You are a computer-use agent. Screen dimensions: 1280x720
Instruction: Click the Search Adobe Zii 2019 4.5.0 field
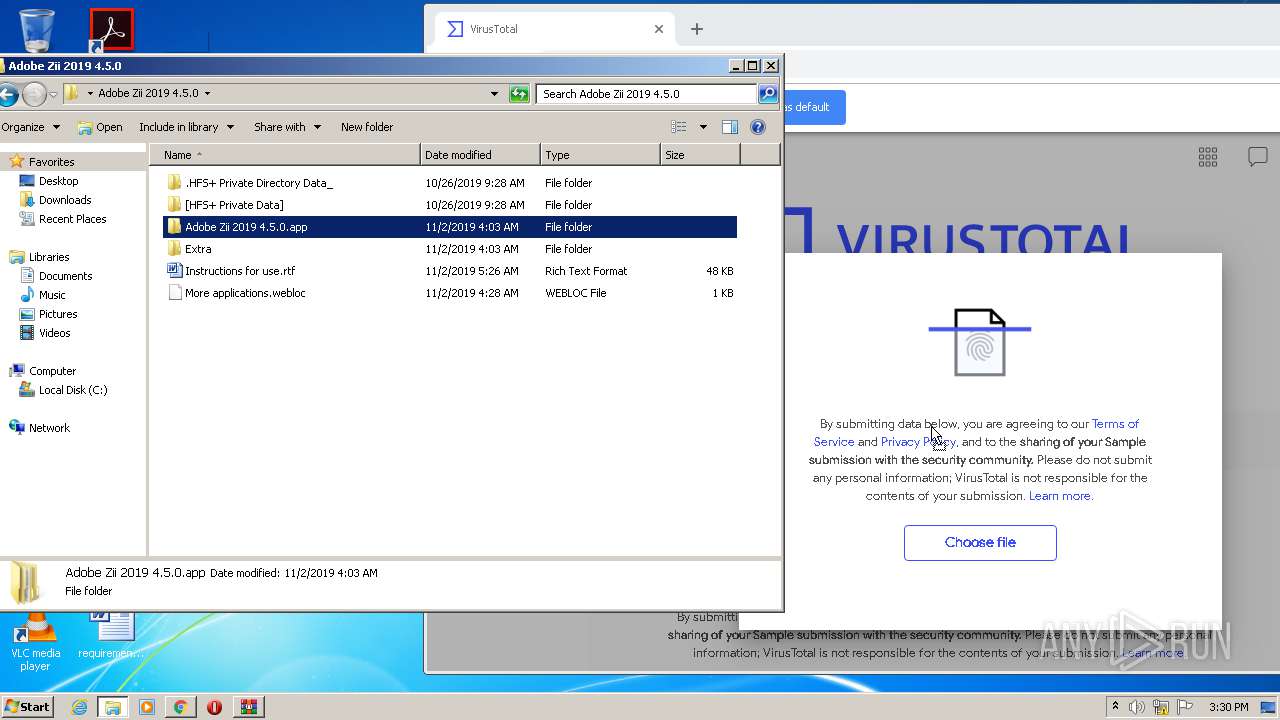[x=646, y=94]
